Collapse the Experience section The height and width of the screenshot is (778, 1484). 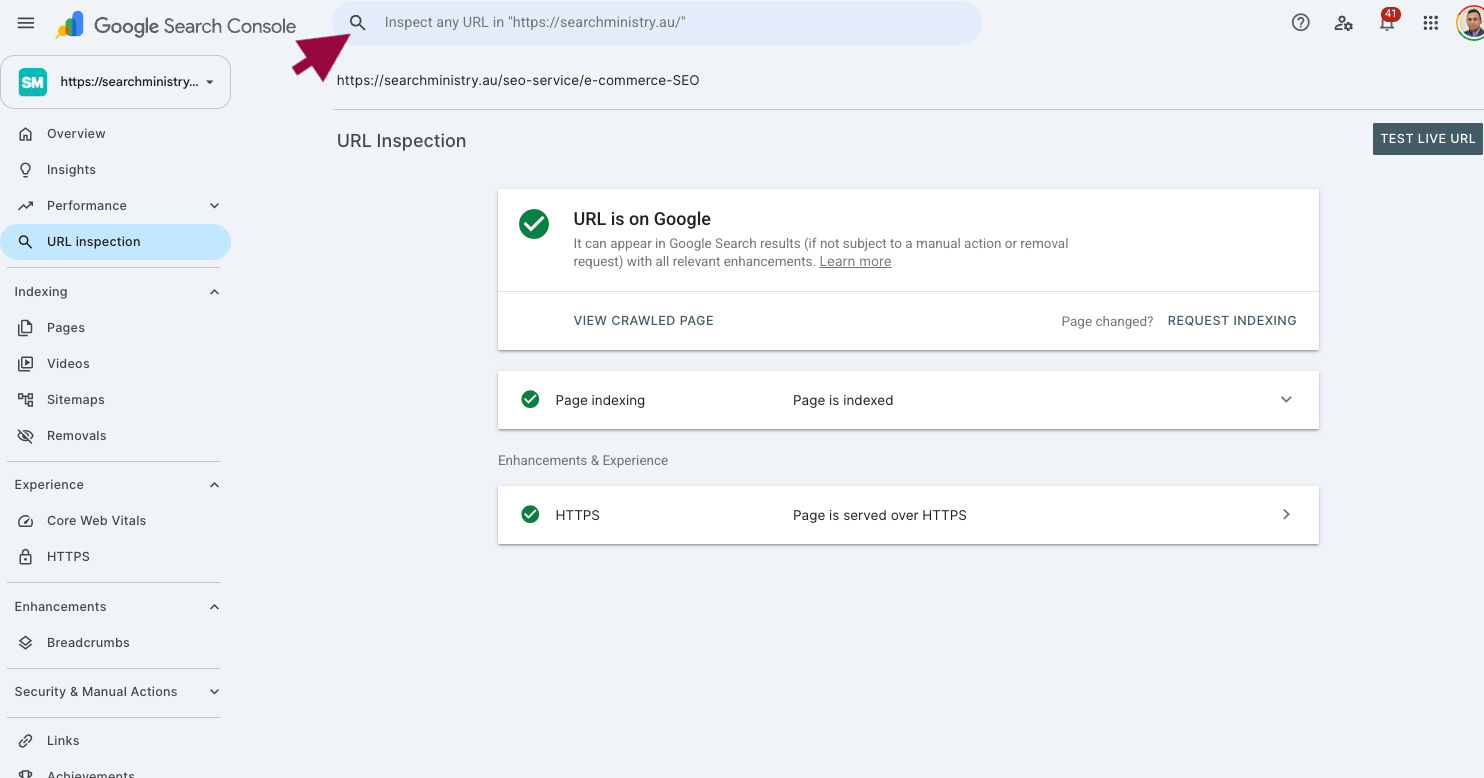click(x=214, y=485)
